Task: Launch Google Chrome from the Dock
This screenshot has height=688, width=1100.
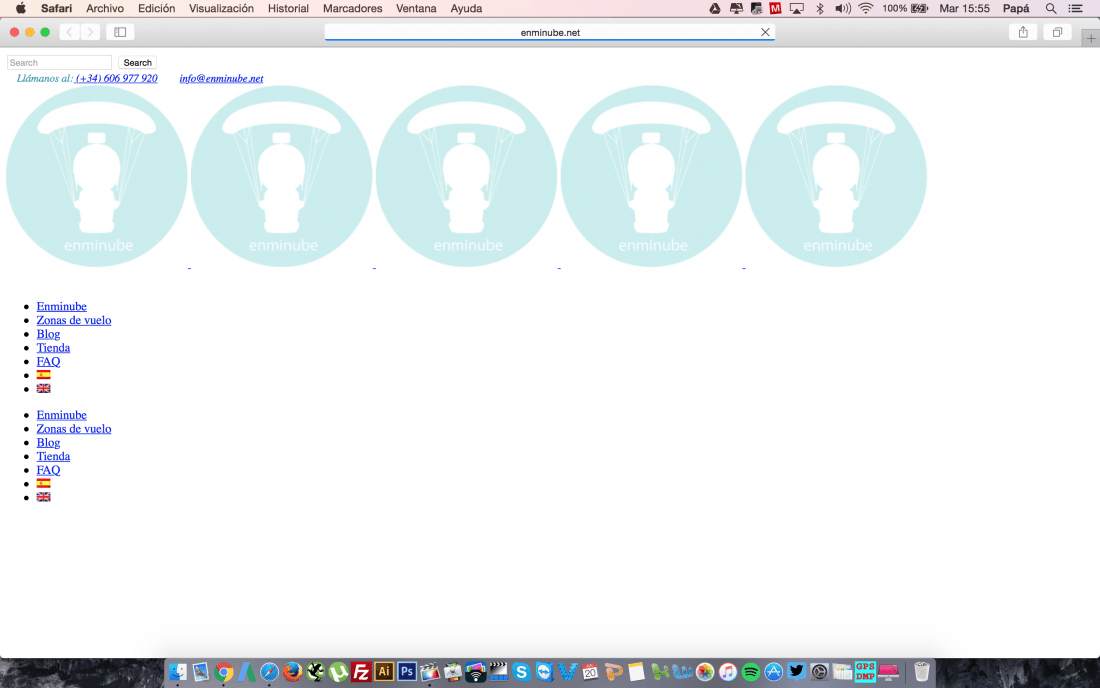Action: coord(224,672)
